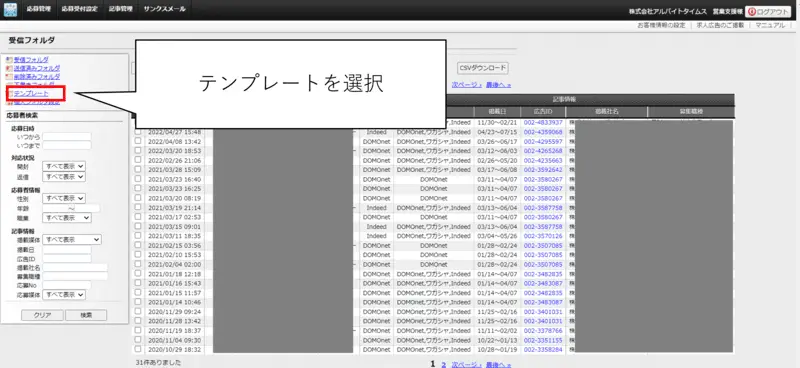Open the 掲載媒体 dropdown under 記事情報
Image resolution: width=800 pixels, height=368 pixels.
pyautogui.click(x=72, y=239)
